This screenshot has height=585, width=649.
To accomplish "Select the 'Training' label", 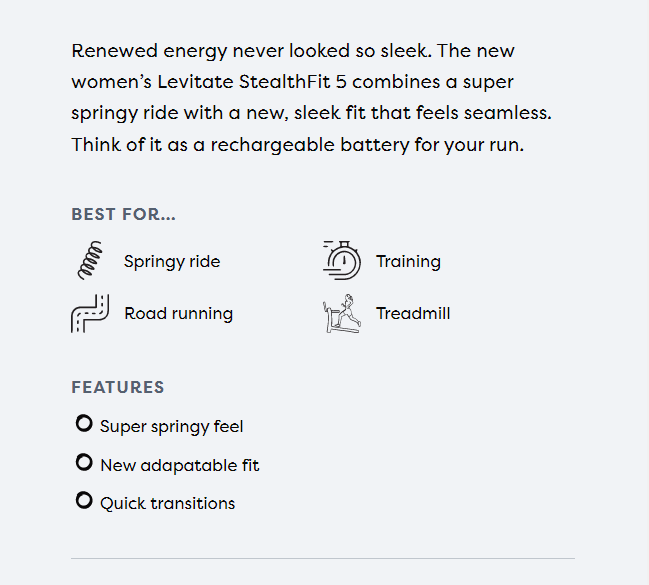I will pos(408,262).
